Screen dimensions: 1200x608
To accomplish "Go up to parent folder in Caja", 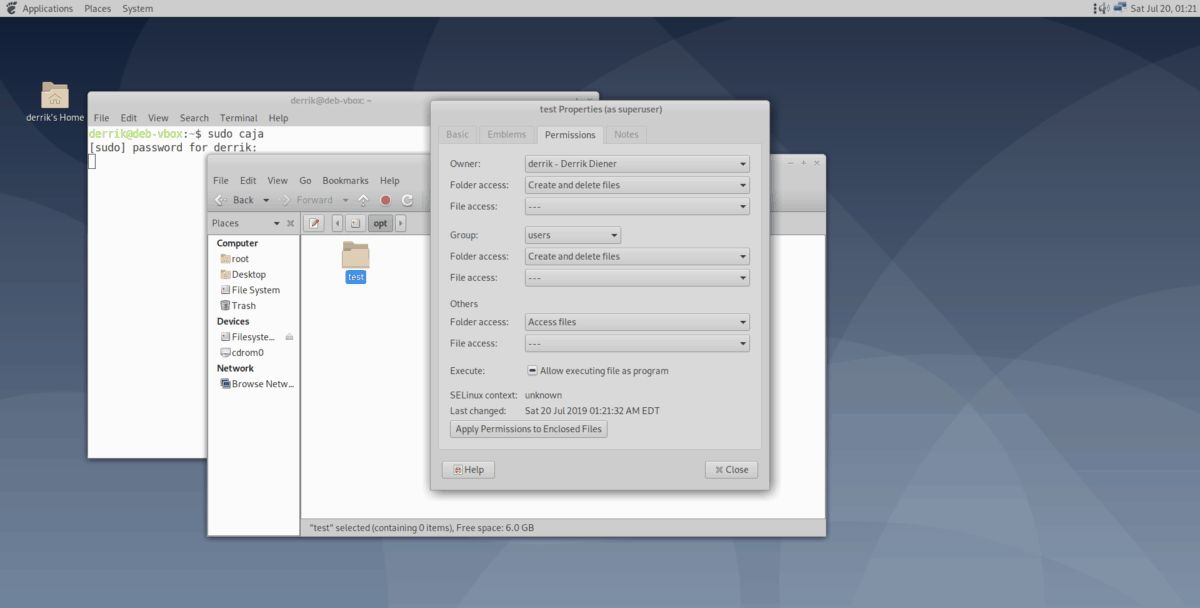I will 364,200.
